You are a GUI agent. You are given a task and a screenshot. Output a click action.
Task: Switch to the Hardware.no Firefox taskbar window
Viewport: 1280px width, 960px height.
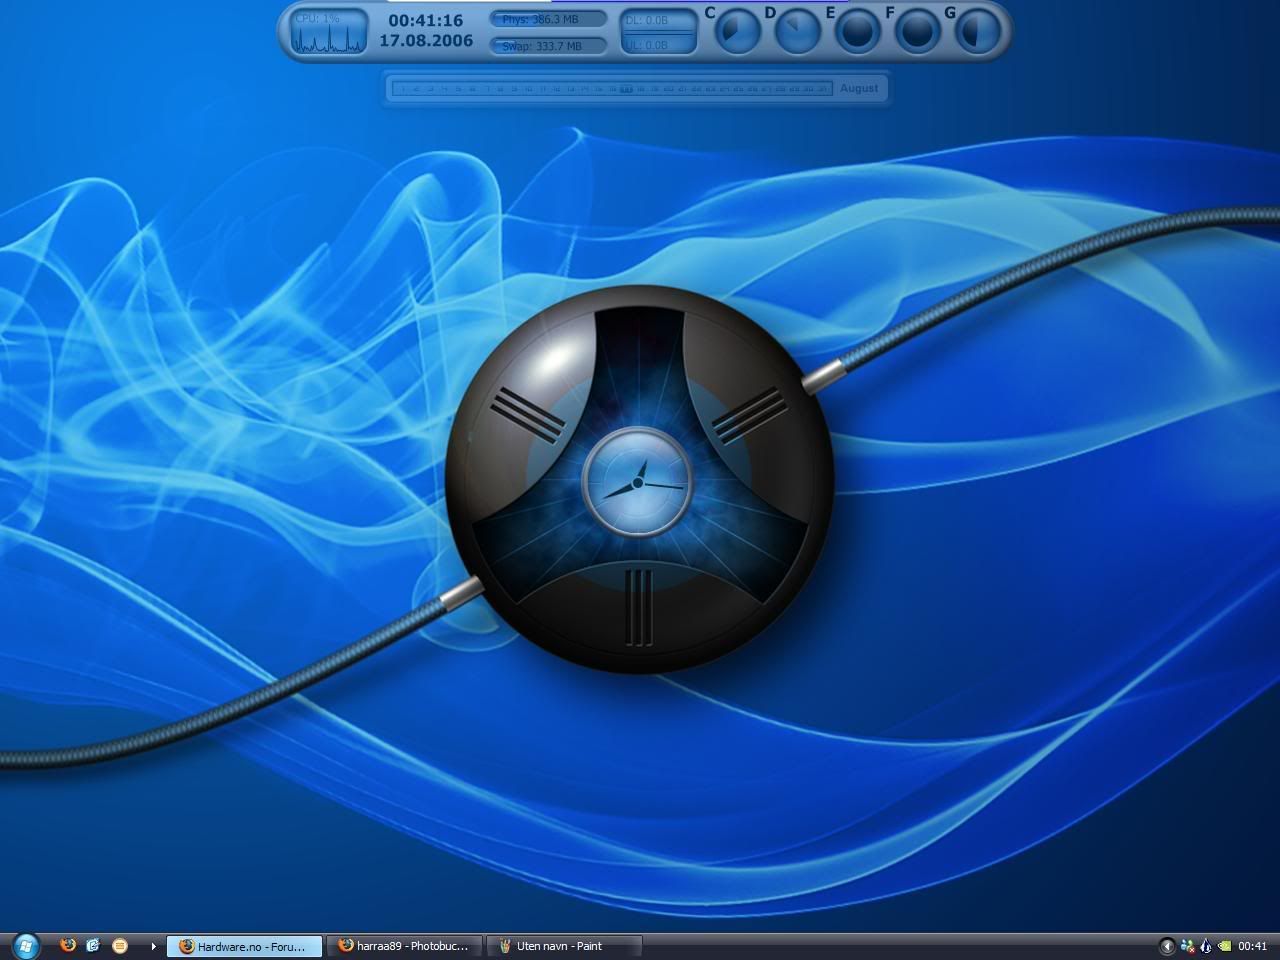click(245, 946)
